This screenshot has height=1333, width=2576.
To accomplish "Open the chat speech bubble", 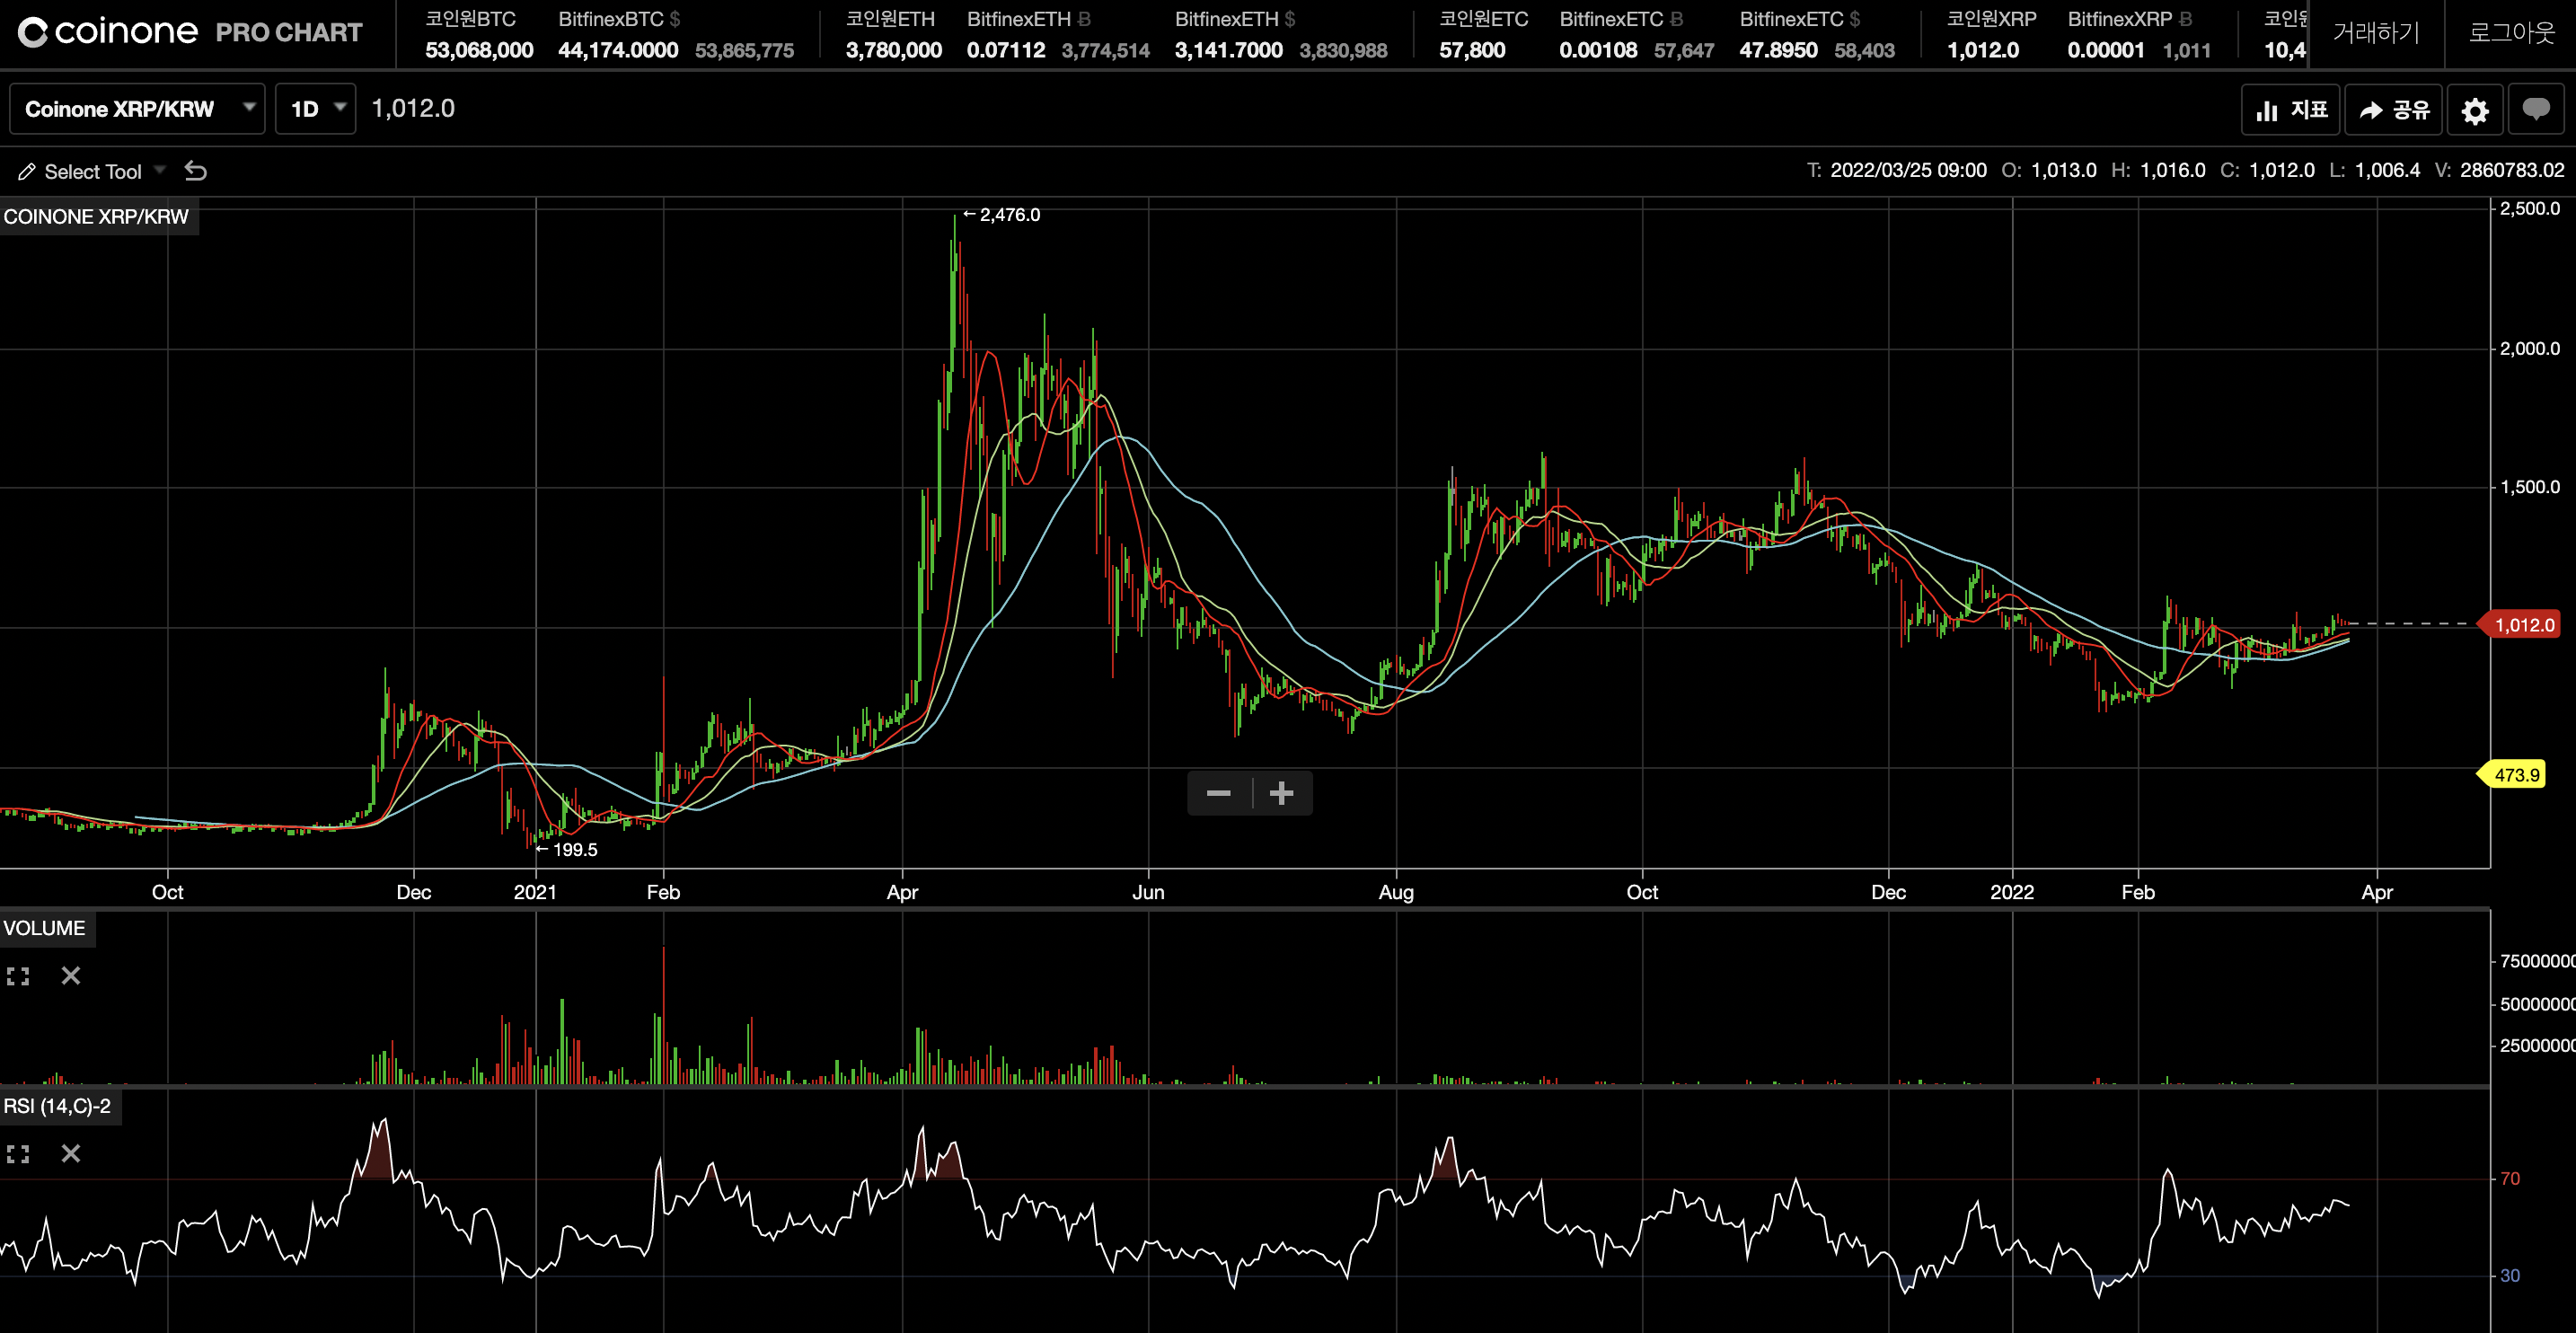I will click(x=2535, y=109).
